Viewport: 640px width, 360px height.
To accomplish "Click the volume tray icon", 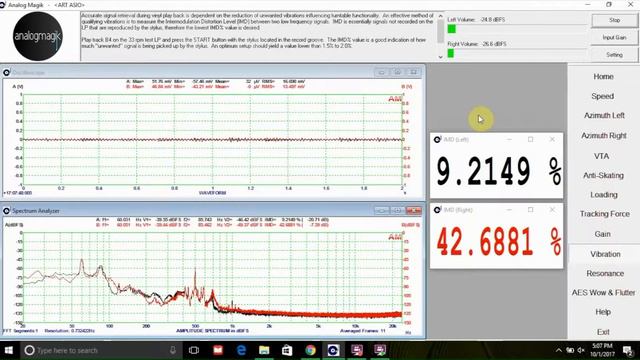I will point(581,350).
